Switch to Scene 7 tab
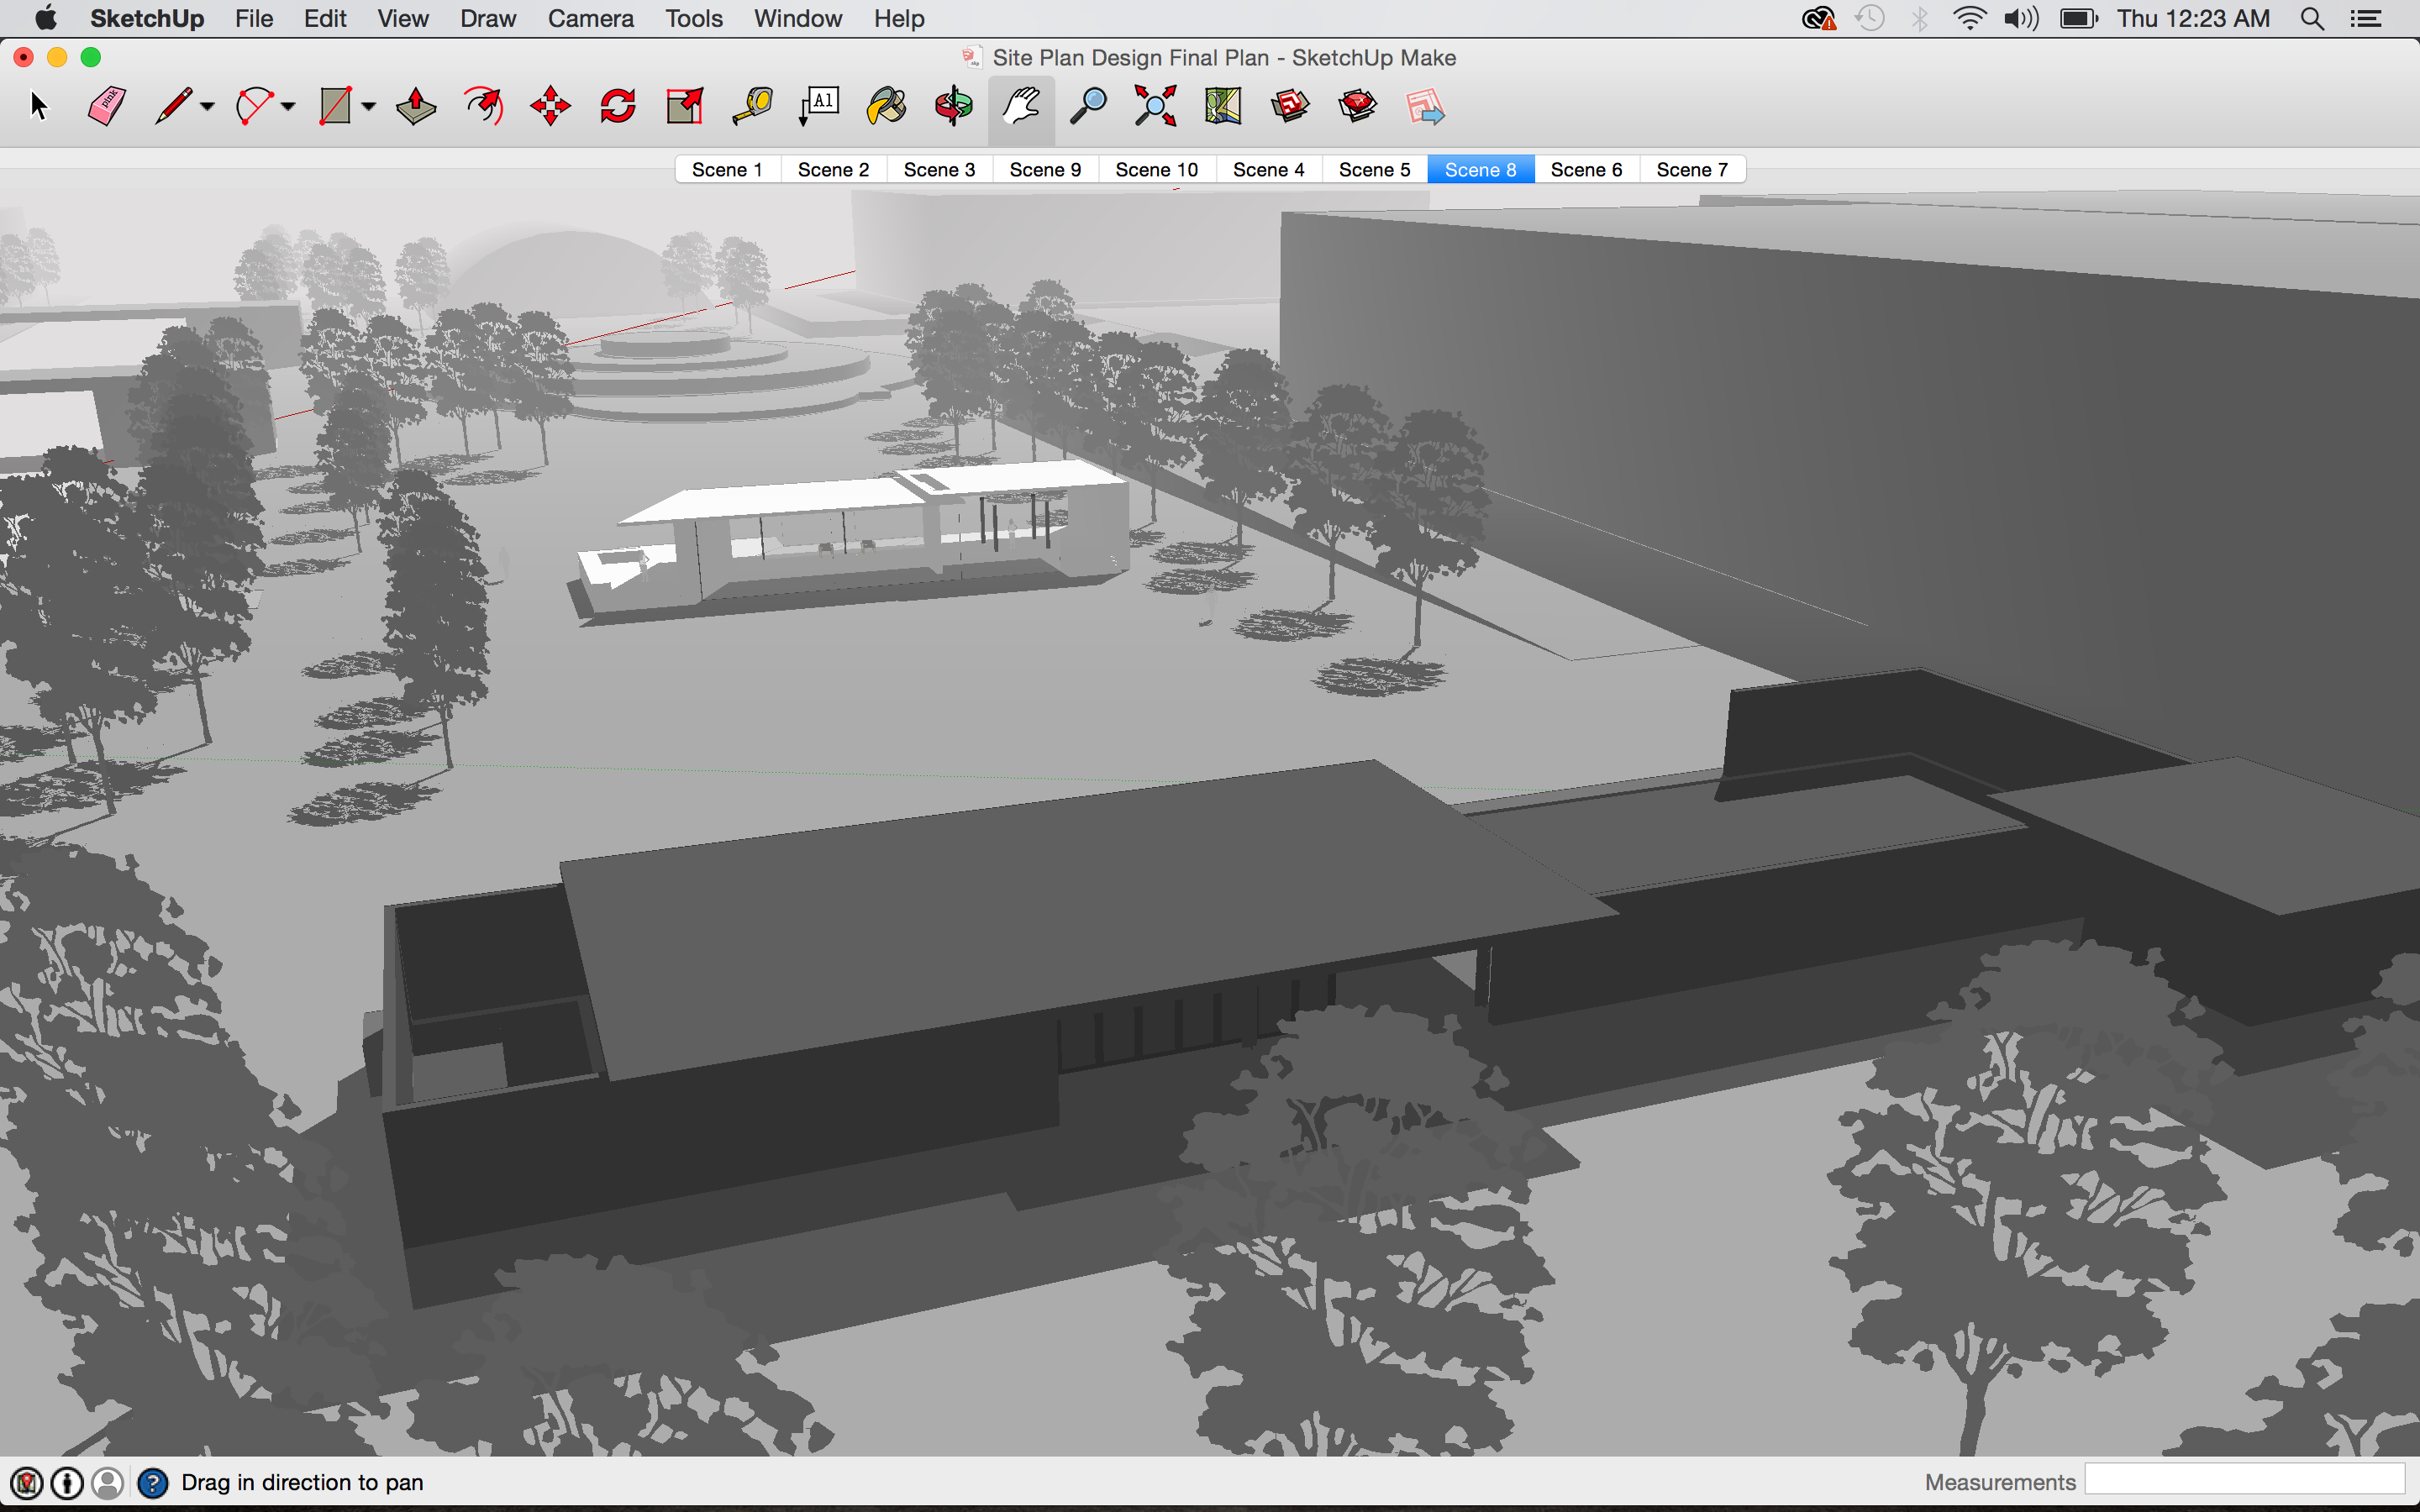Screen dimensions: 2420x1512 click(1692, 169)
